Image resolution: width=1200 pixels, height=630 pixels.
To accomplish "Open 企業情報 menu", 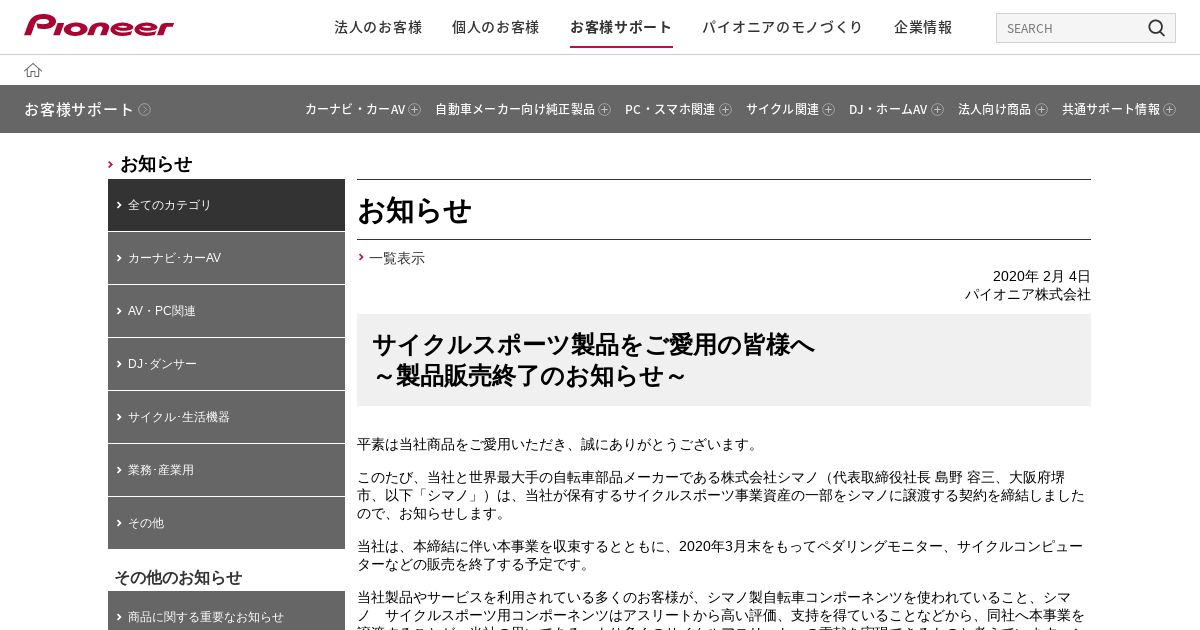I will pos(923,27).
